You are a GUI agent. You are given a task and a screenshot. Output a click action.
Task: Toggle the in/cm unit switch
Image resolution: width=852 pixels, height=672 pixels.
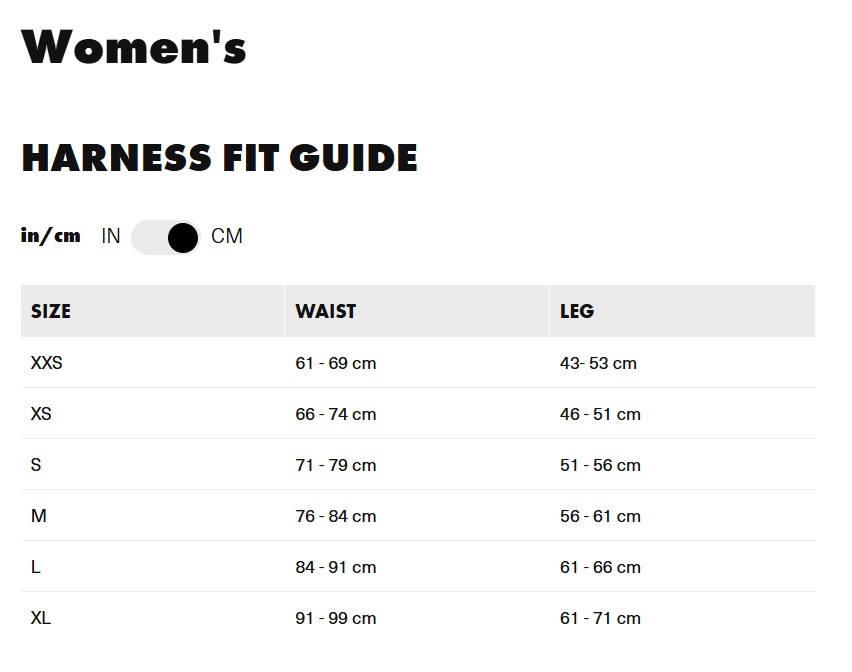tap(166, 237)
